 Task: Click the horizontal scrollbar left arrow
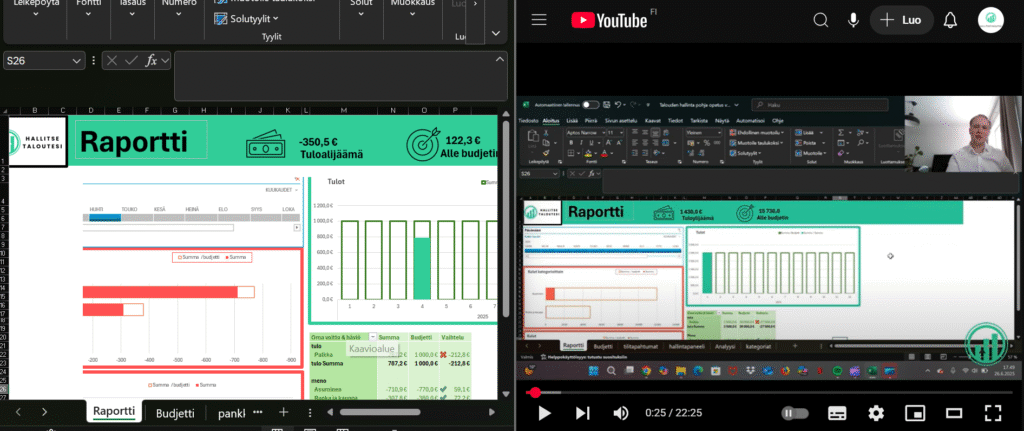coord(330,412)
